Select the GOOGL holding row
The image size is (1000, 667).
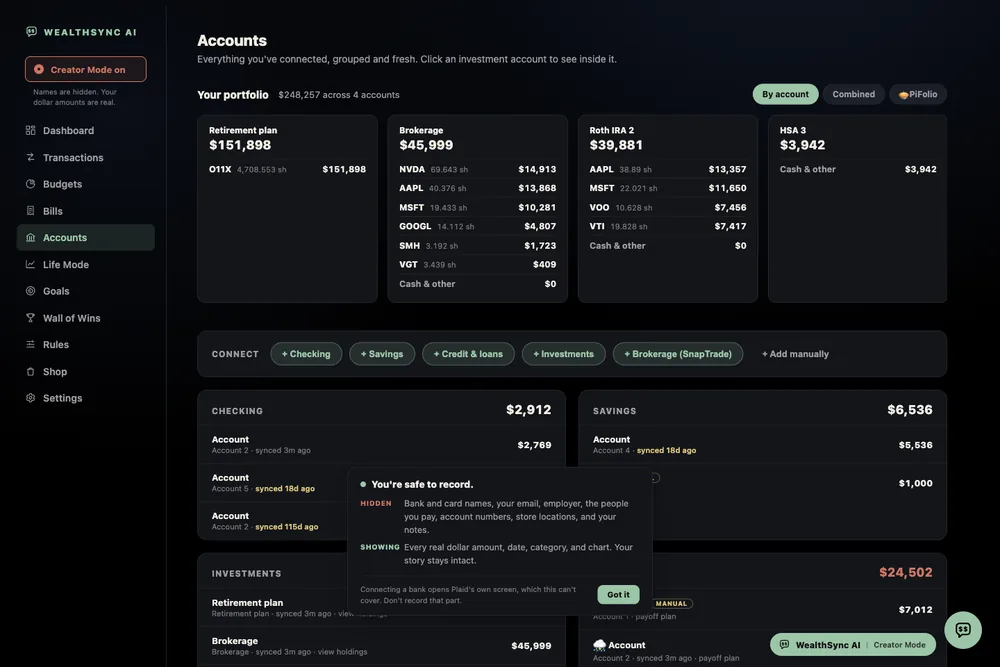click(x=478, y=226)
